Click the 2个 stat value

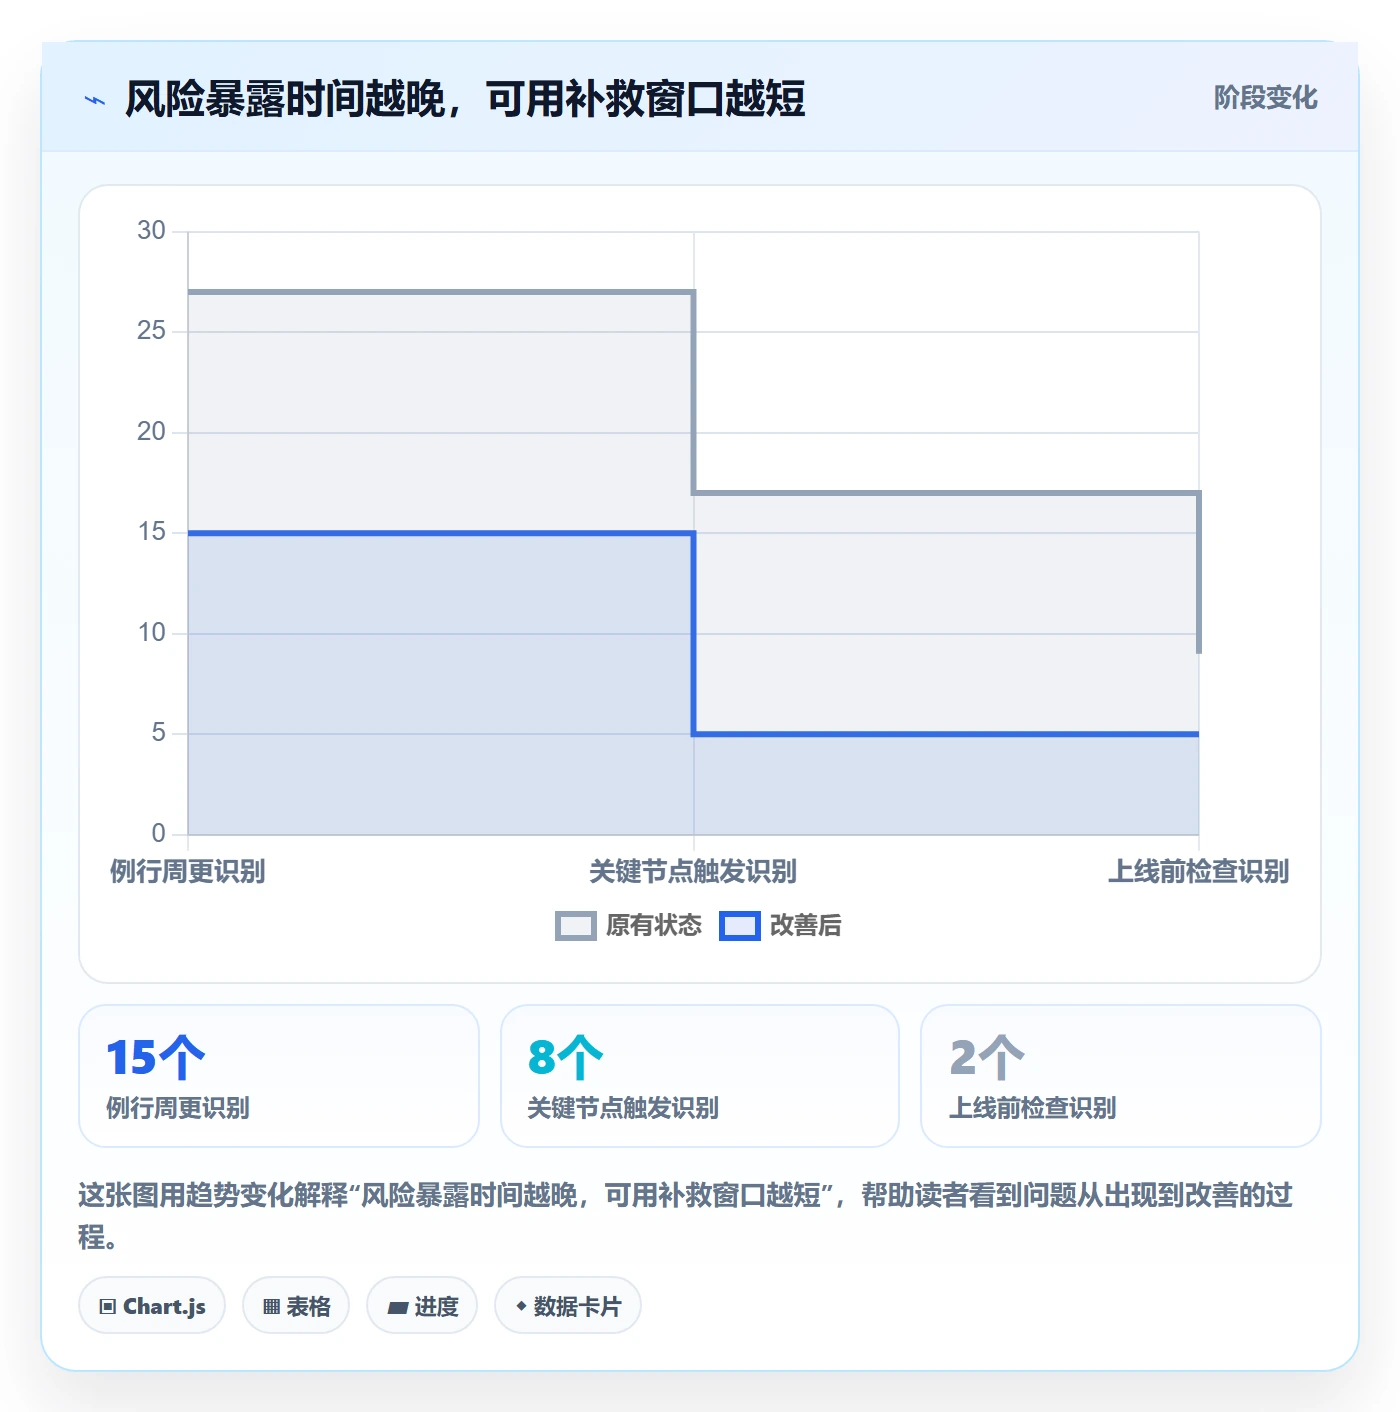pyautogui.click(x=987, y=1058)
